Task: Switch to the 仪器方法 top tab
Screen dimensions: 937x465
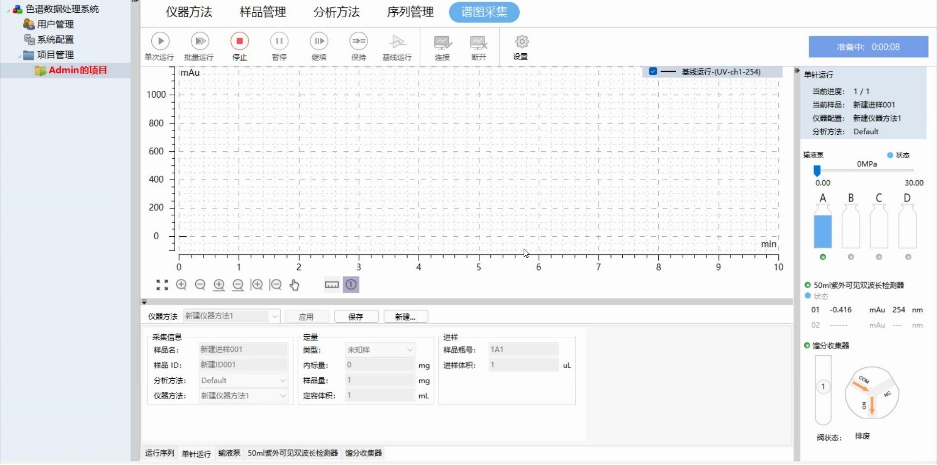Action: pos(189,12)
